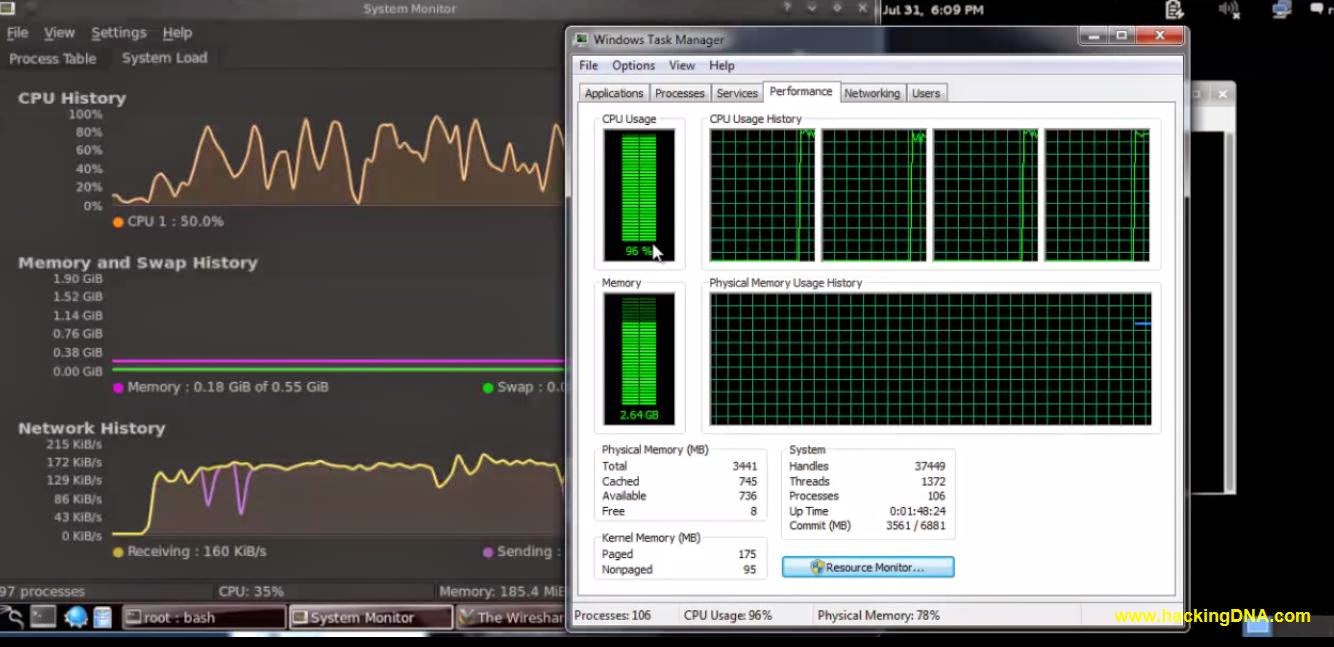Click the gear icon in the top bar
1334x647 pixels.
tap(836, 8)
